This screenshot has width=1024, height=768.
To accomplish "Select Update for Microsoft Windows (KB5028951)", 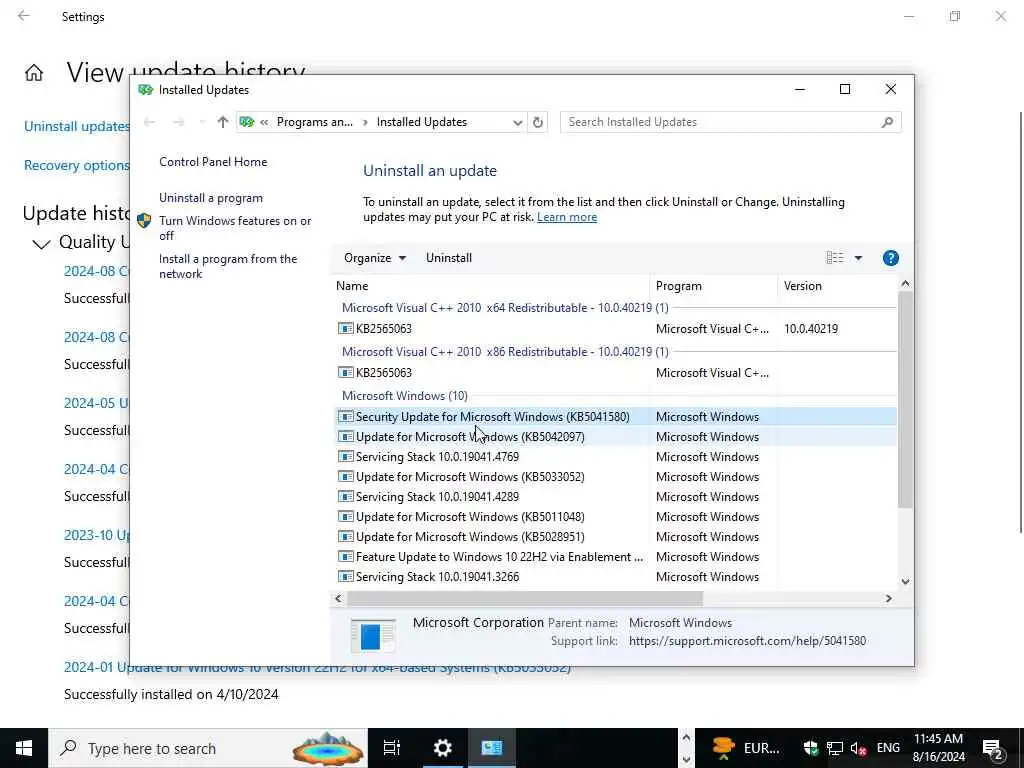I will (616, 537).
